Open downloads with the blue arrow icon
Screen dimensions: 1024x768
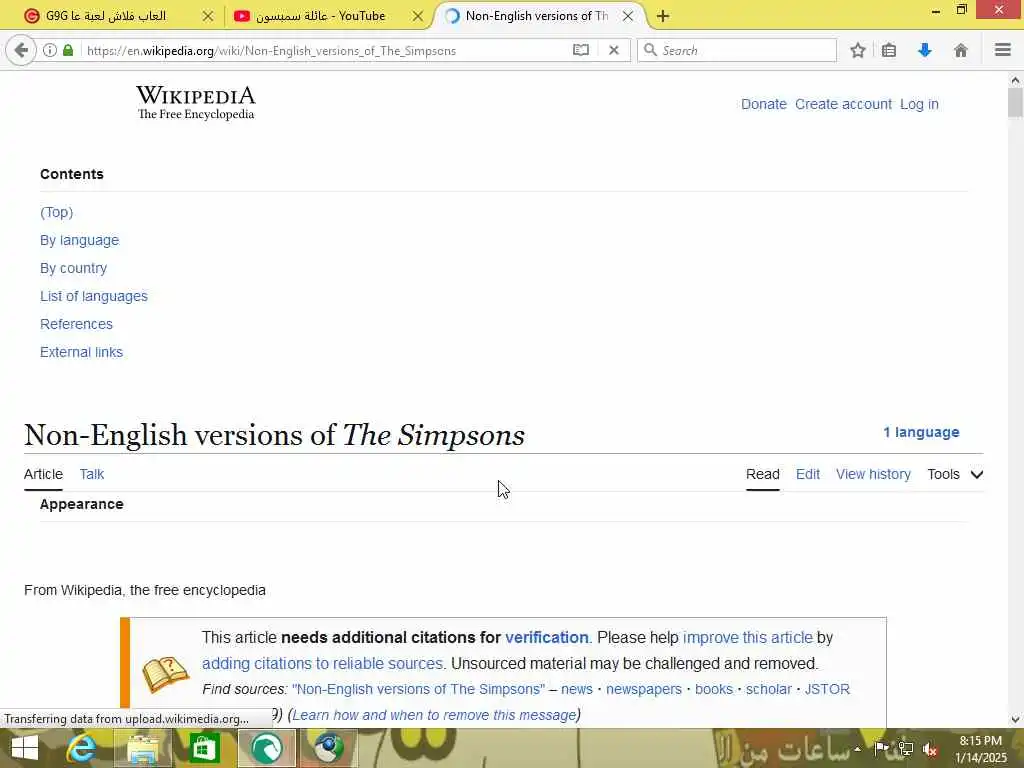tap(925, 50)
